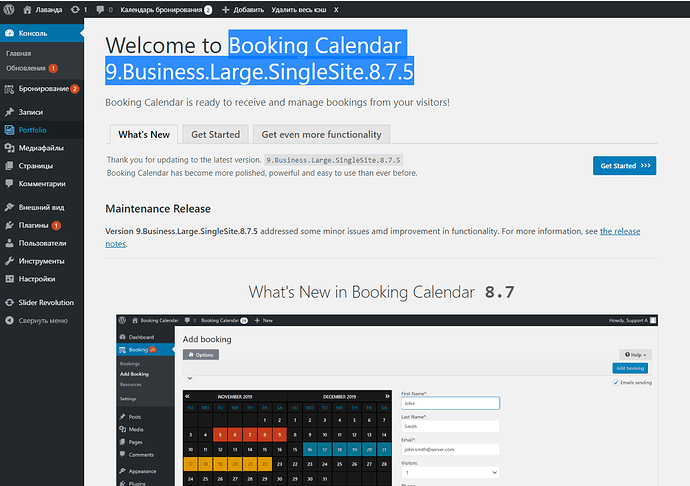Open comments bubble in the admin bar
Viewport: 690px width, 486px height.
[104, 10]
